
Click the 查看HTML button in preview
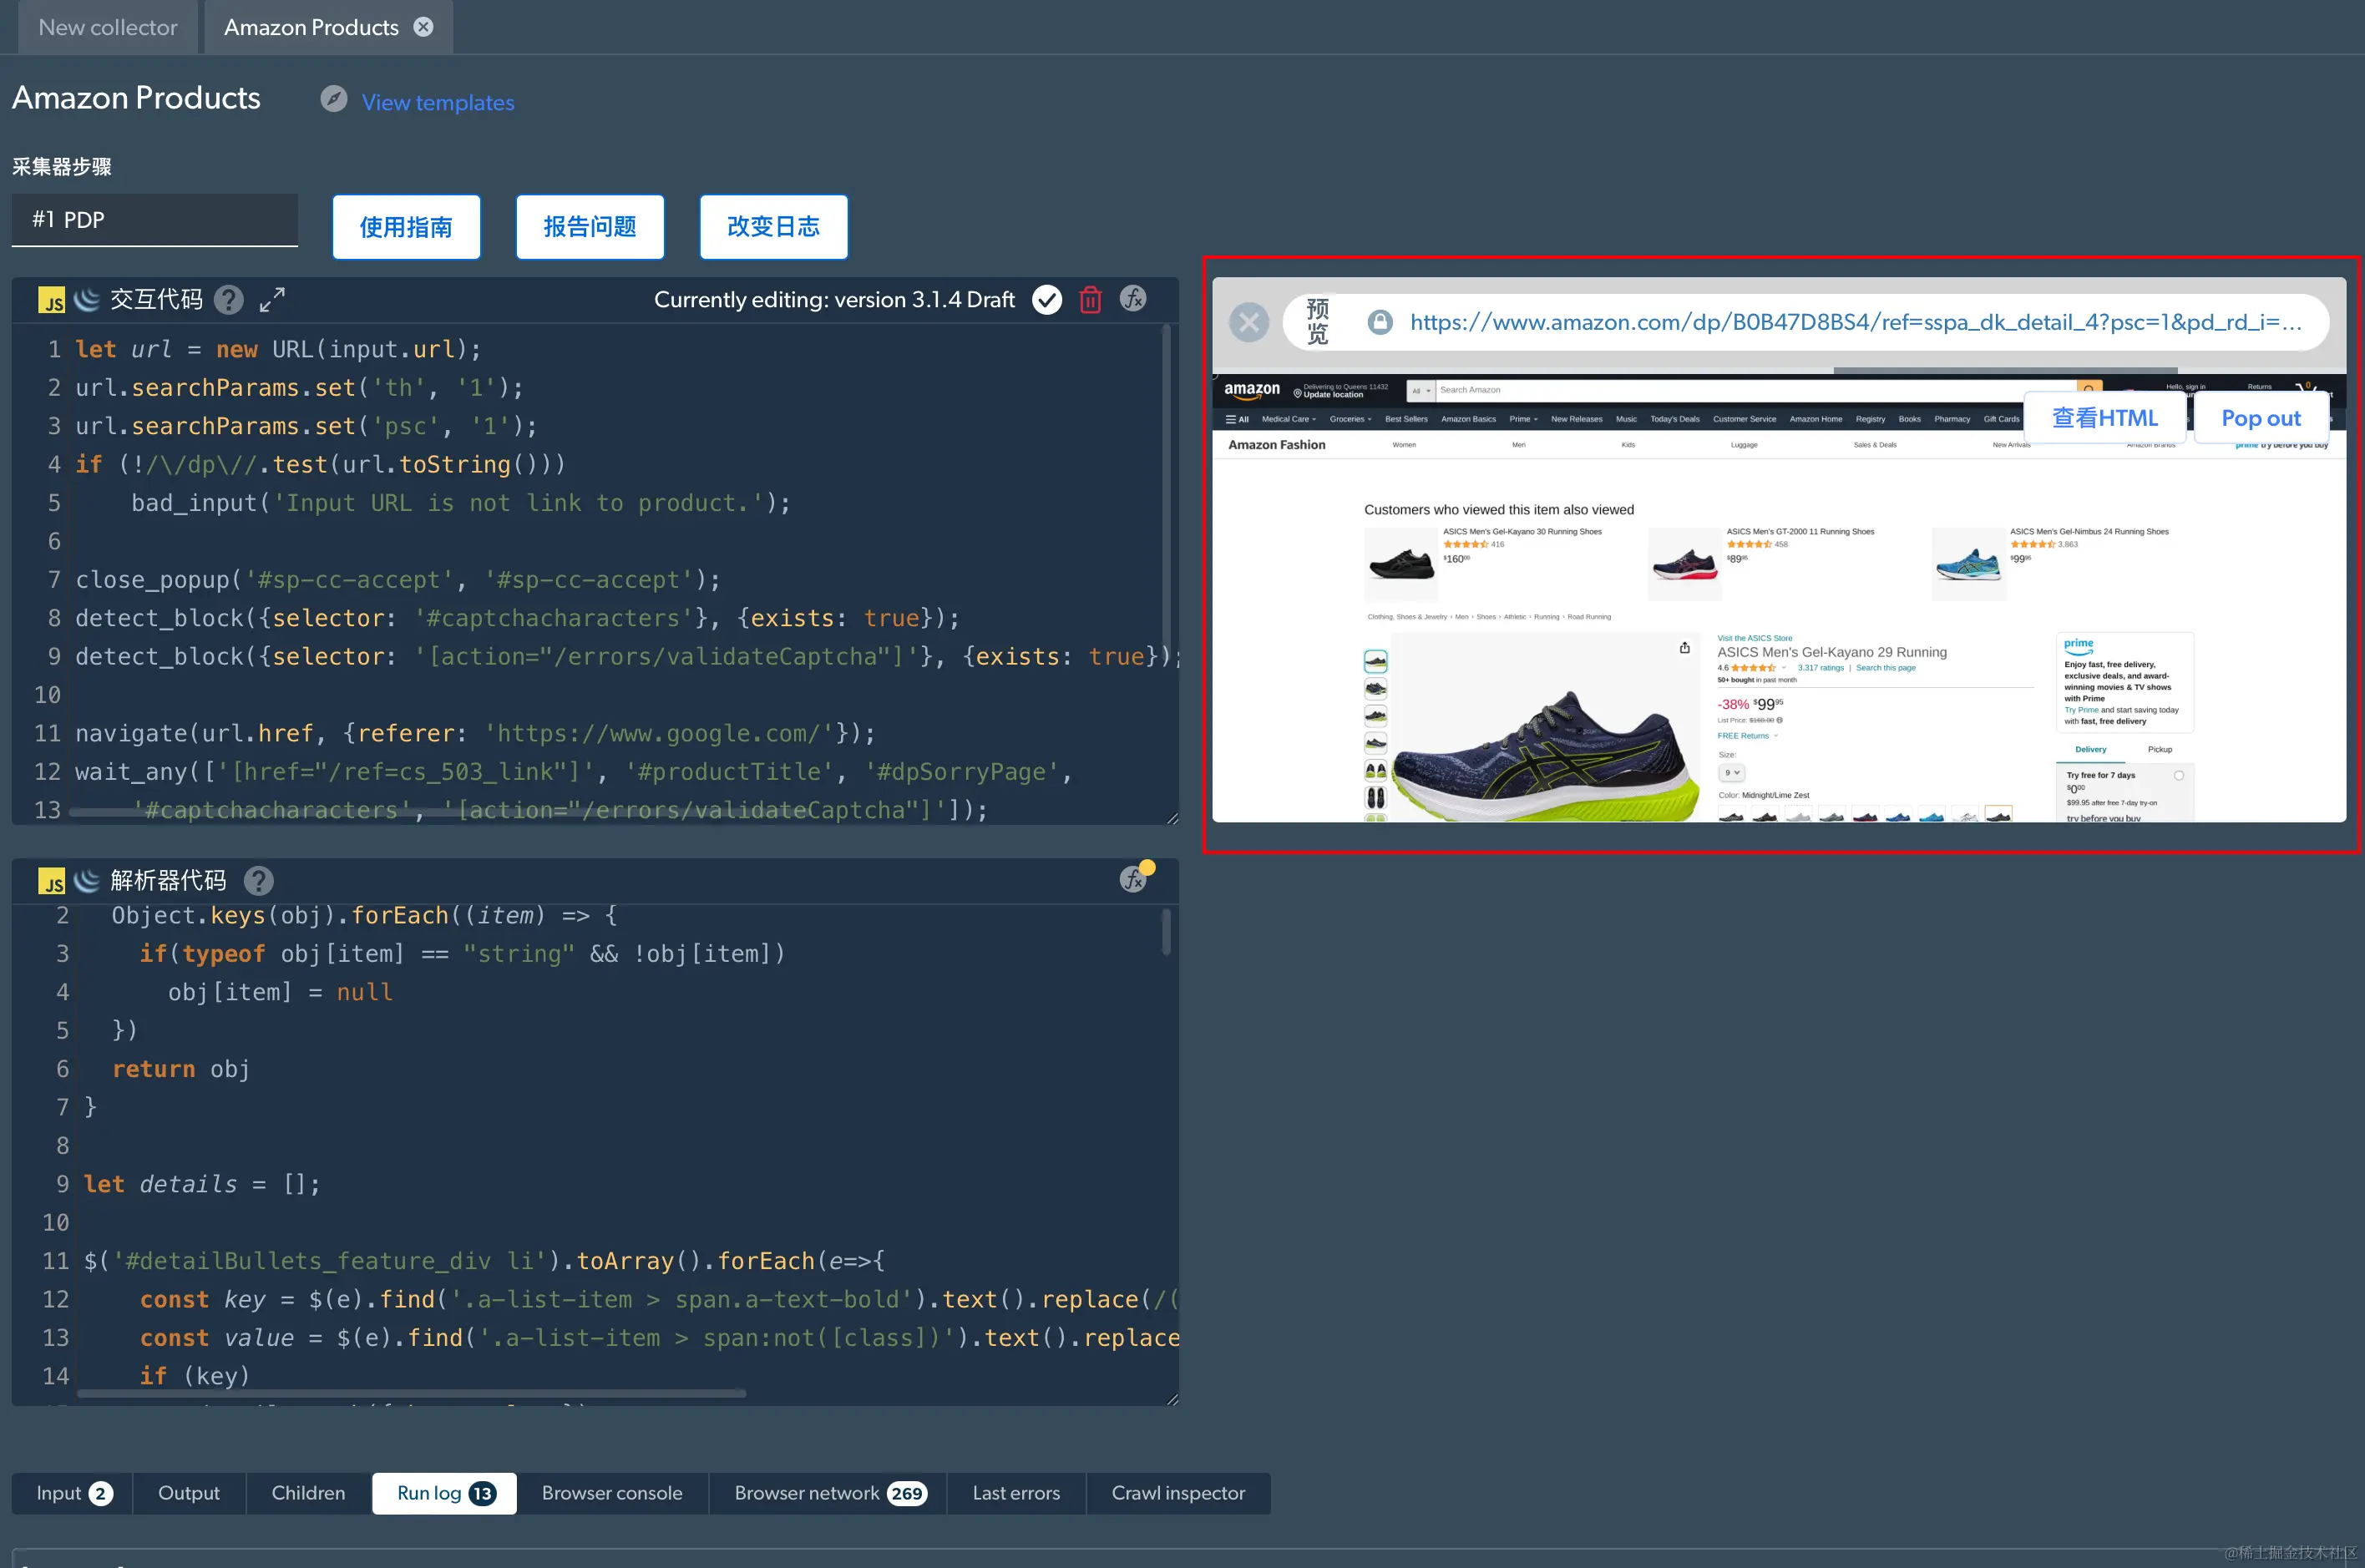2104,417
